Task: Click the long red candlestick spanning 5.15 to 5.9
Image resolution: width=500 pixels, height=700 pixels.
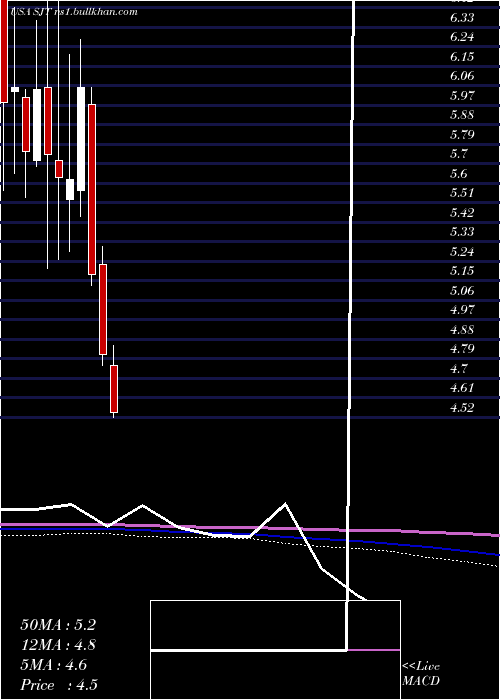Action: point(92,189)
